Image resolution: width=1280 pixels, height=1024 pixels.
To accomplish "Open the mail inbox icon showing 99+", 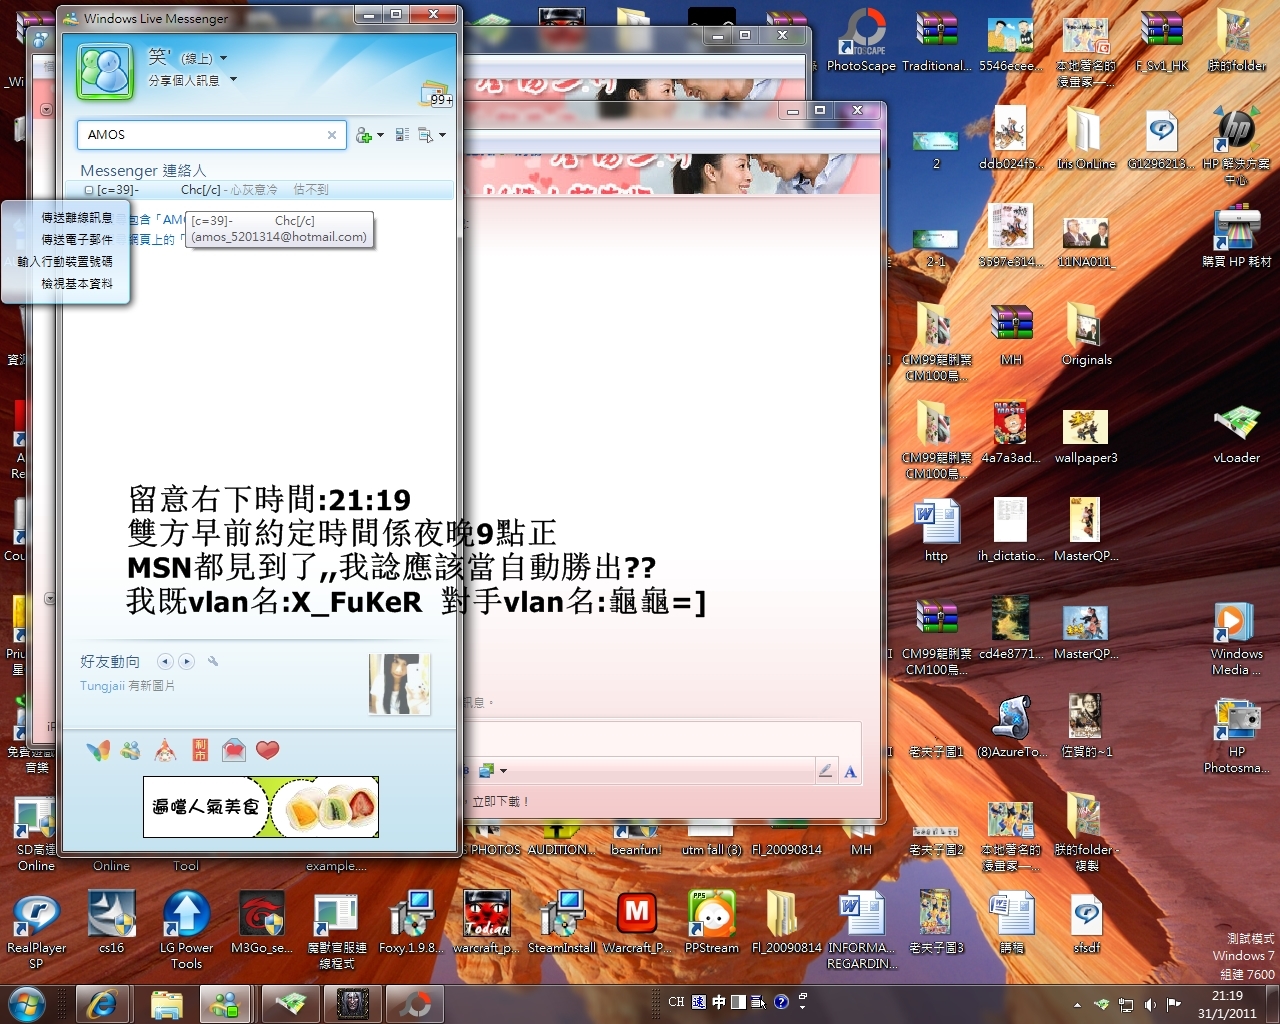I will click(x=436, y=93).
